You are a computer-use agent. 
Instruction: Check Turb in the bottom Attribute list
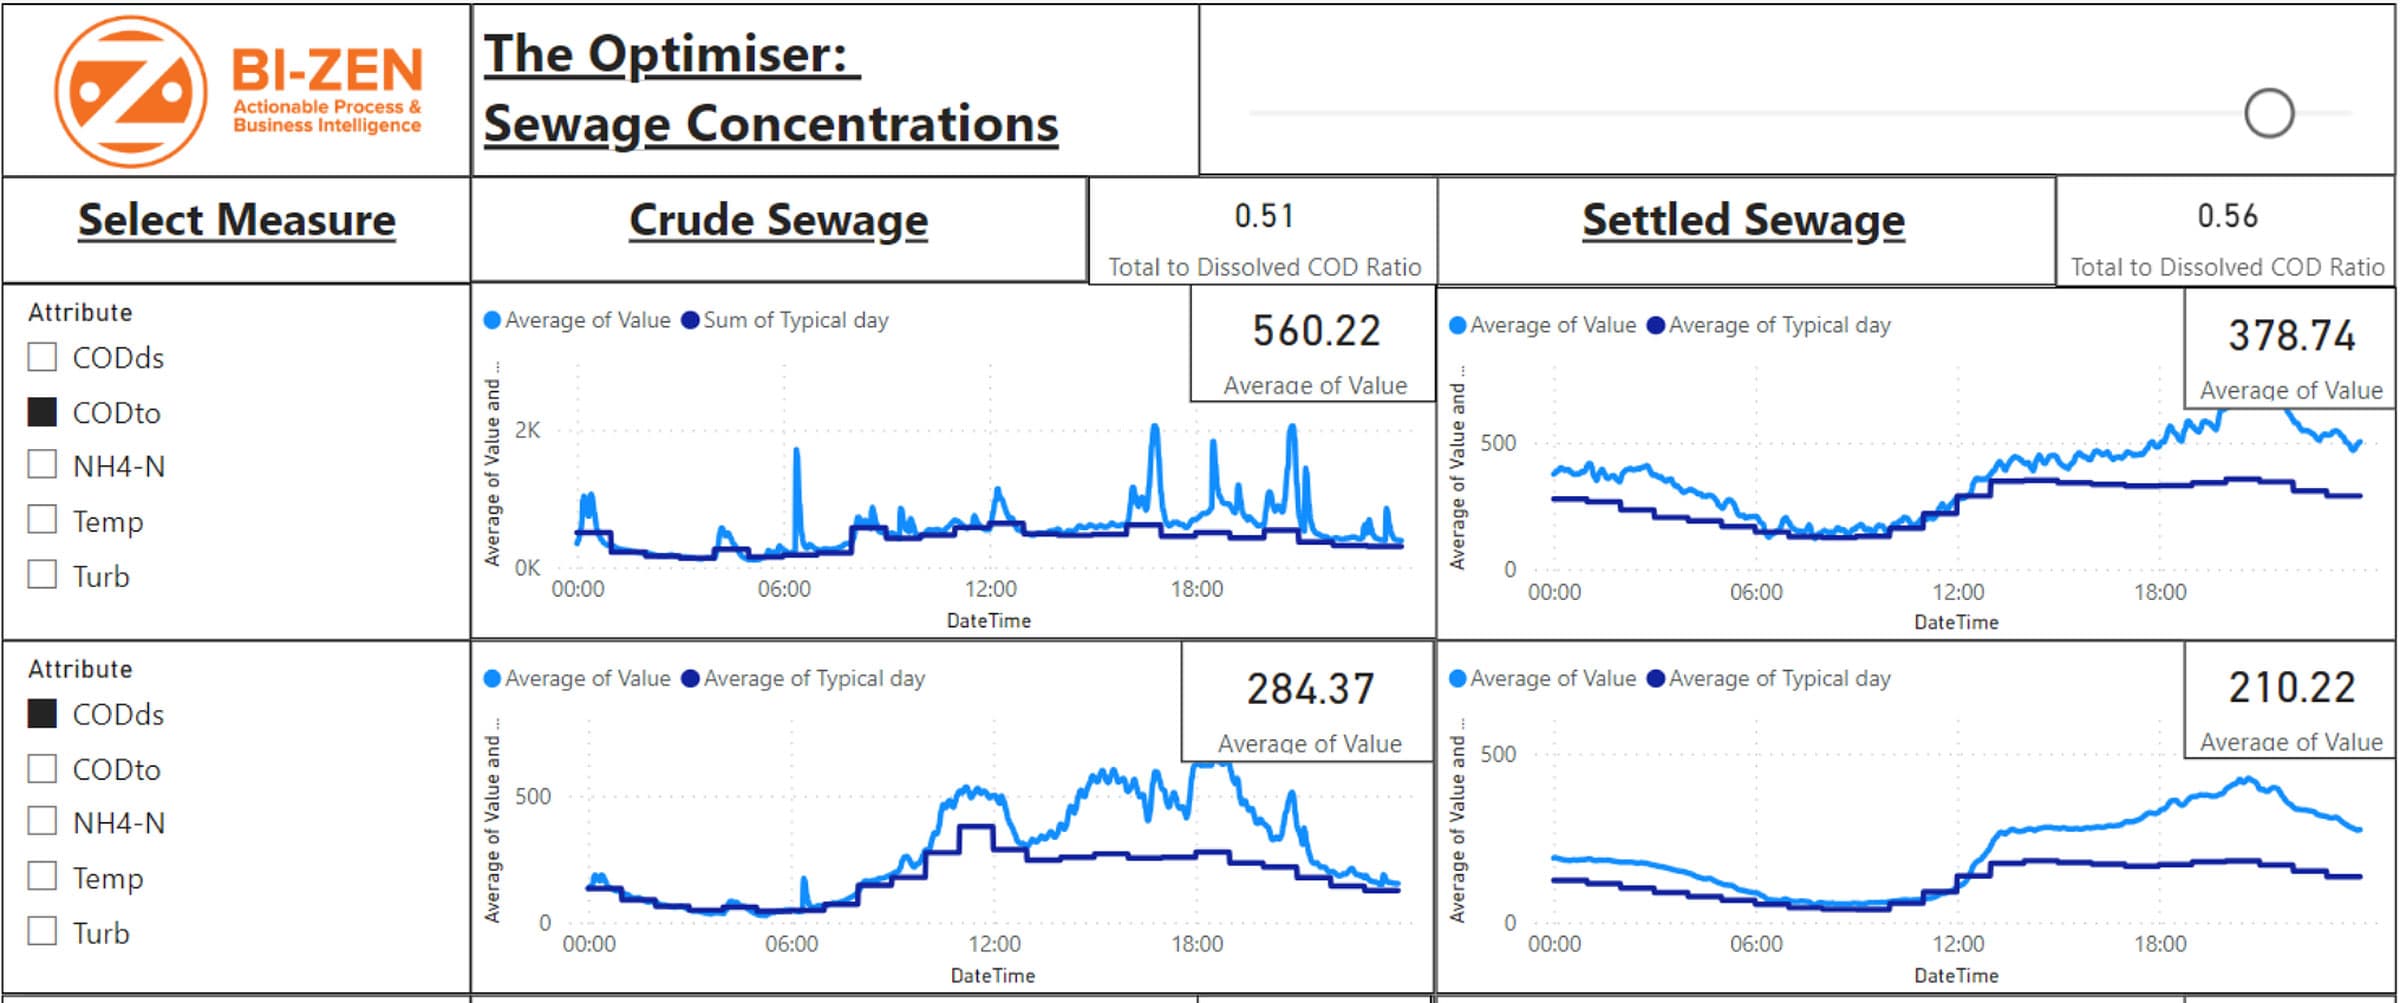click(x=42, y=932)
